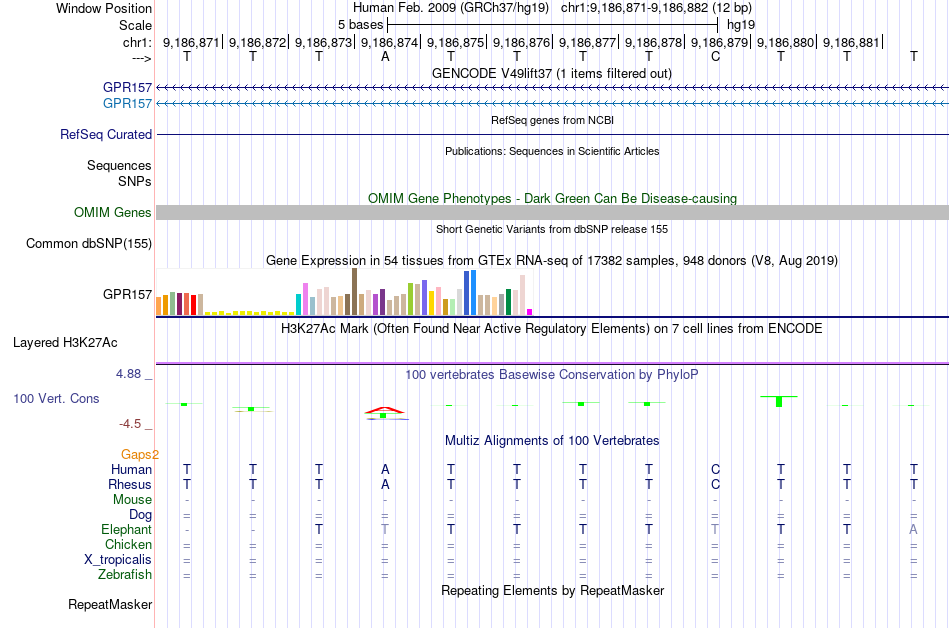This screenshot has width=950, height=628.
Task: Click the C base in the ruler sequence row
Action: tap(716, 57)
